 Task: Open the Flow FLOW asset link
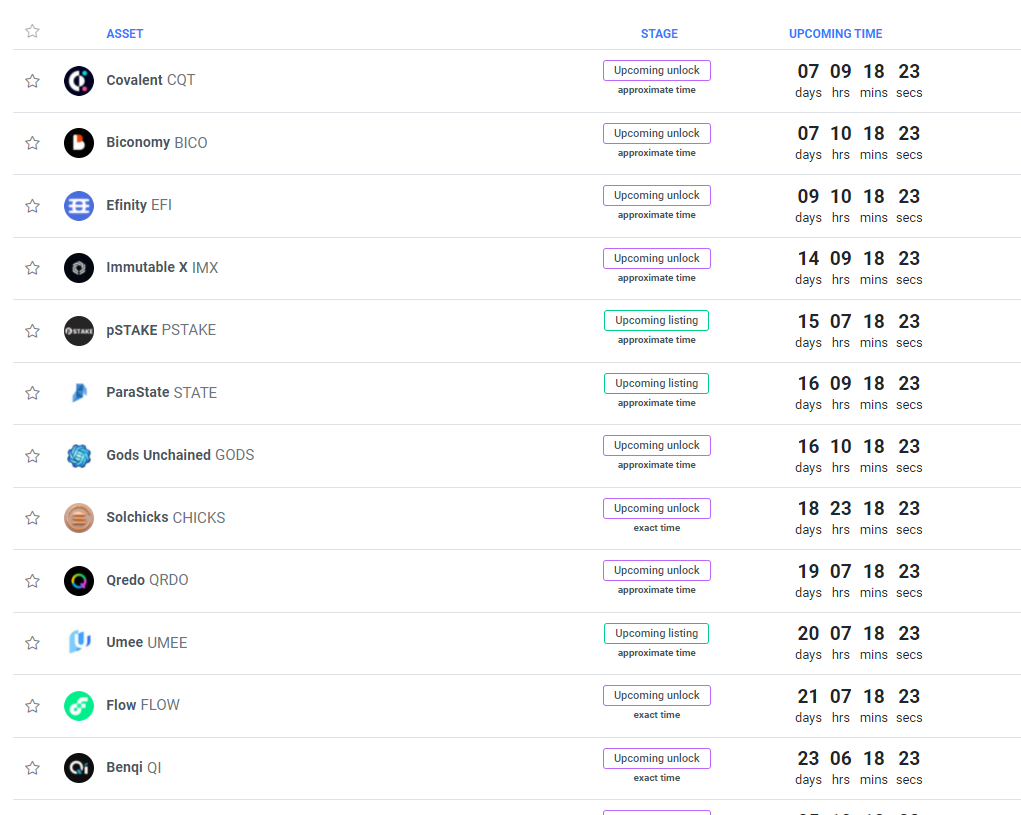pyautogui.click(x=143, y=705)
